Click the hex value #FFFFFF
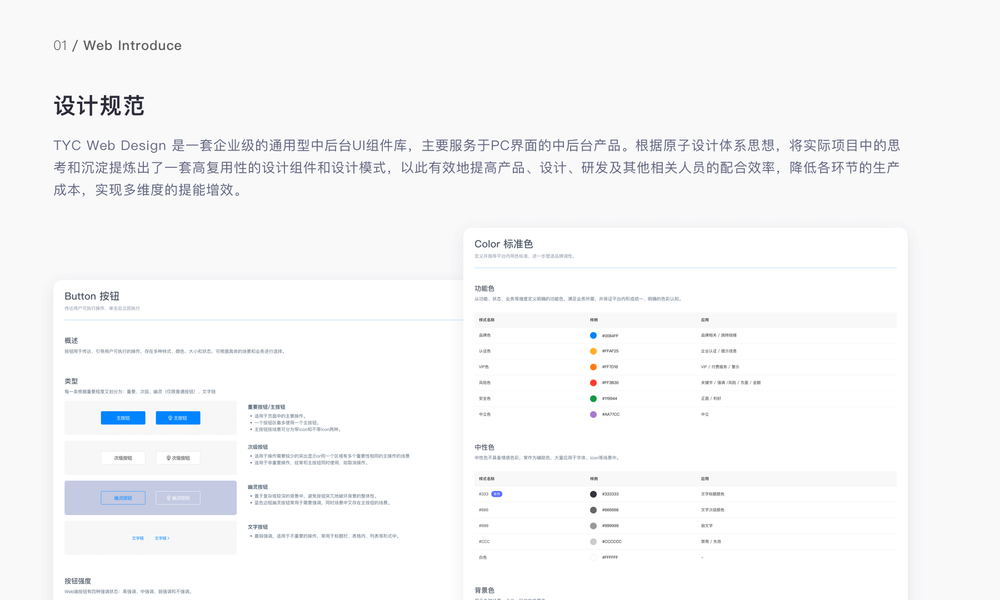 pyautogui.click(x=610, y=557)
